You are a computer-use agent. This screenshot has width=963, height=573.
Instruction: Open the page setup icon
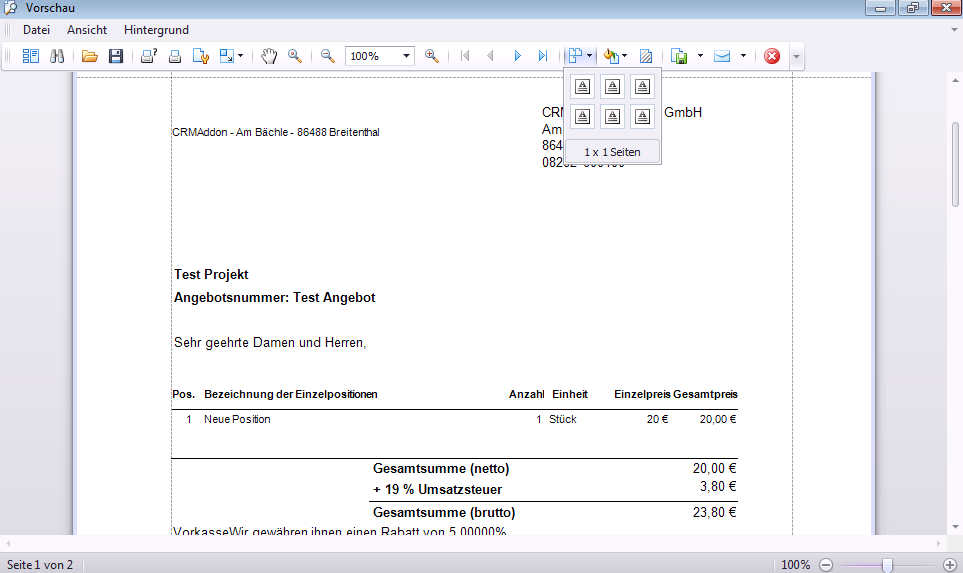201,56
